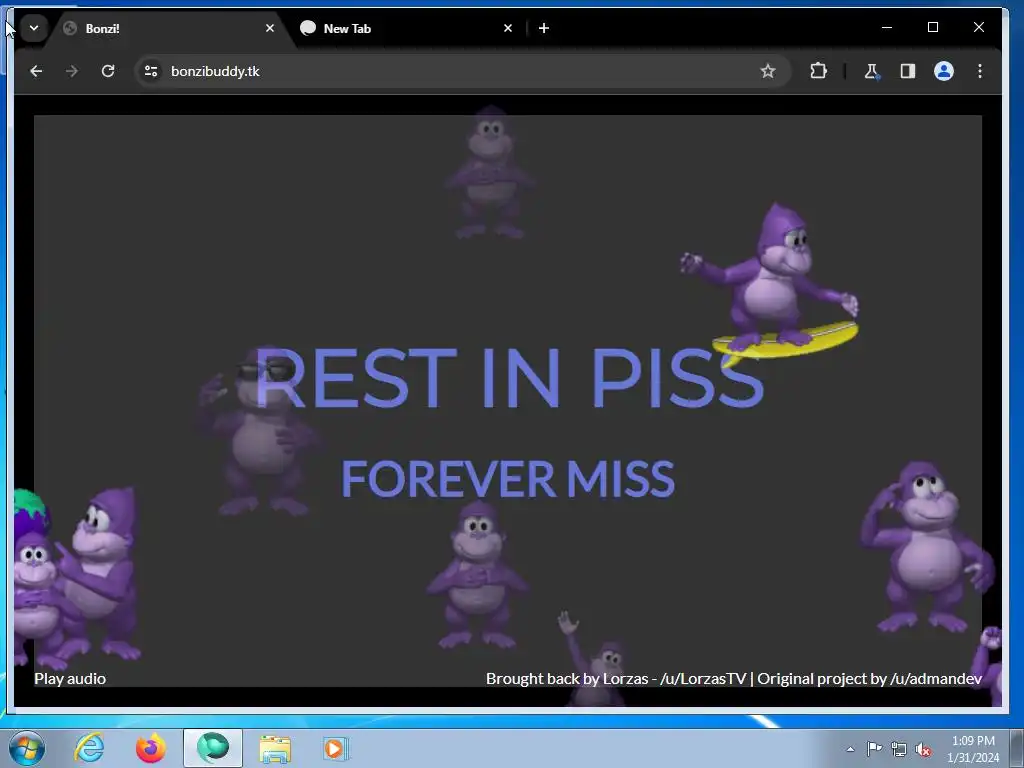Click the REST IN PISS heading
Image resolution: width=1024 pixels, height=768 pixels.
pos(509,377)
